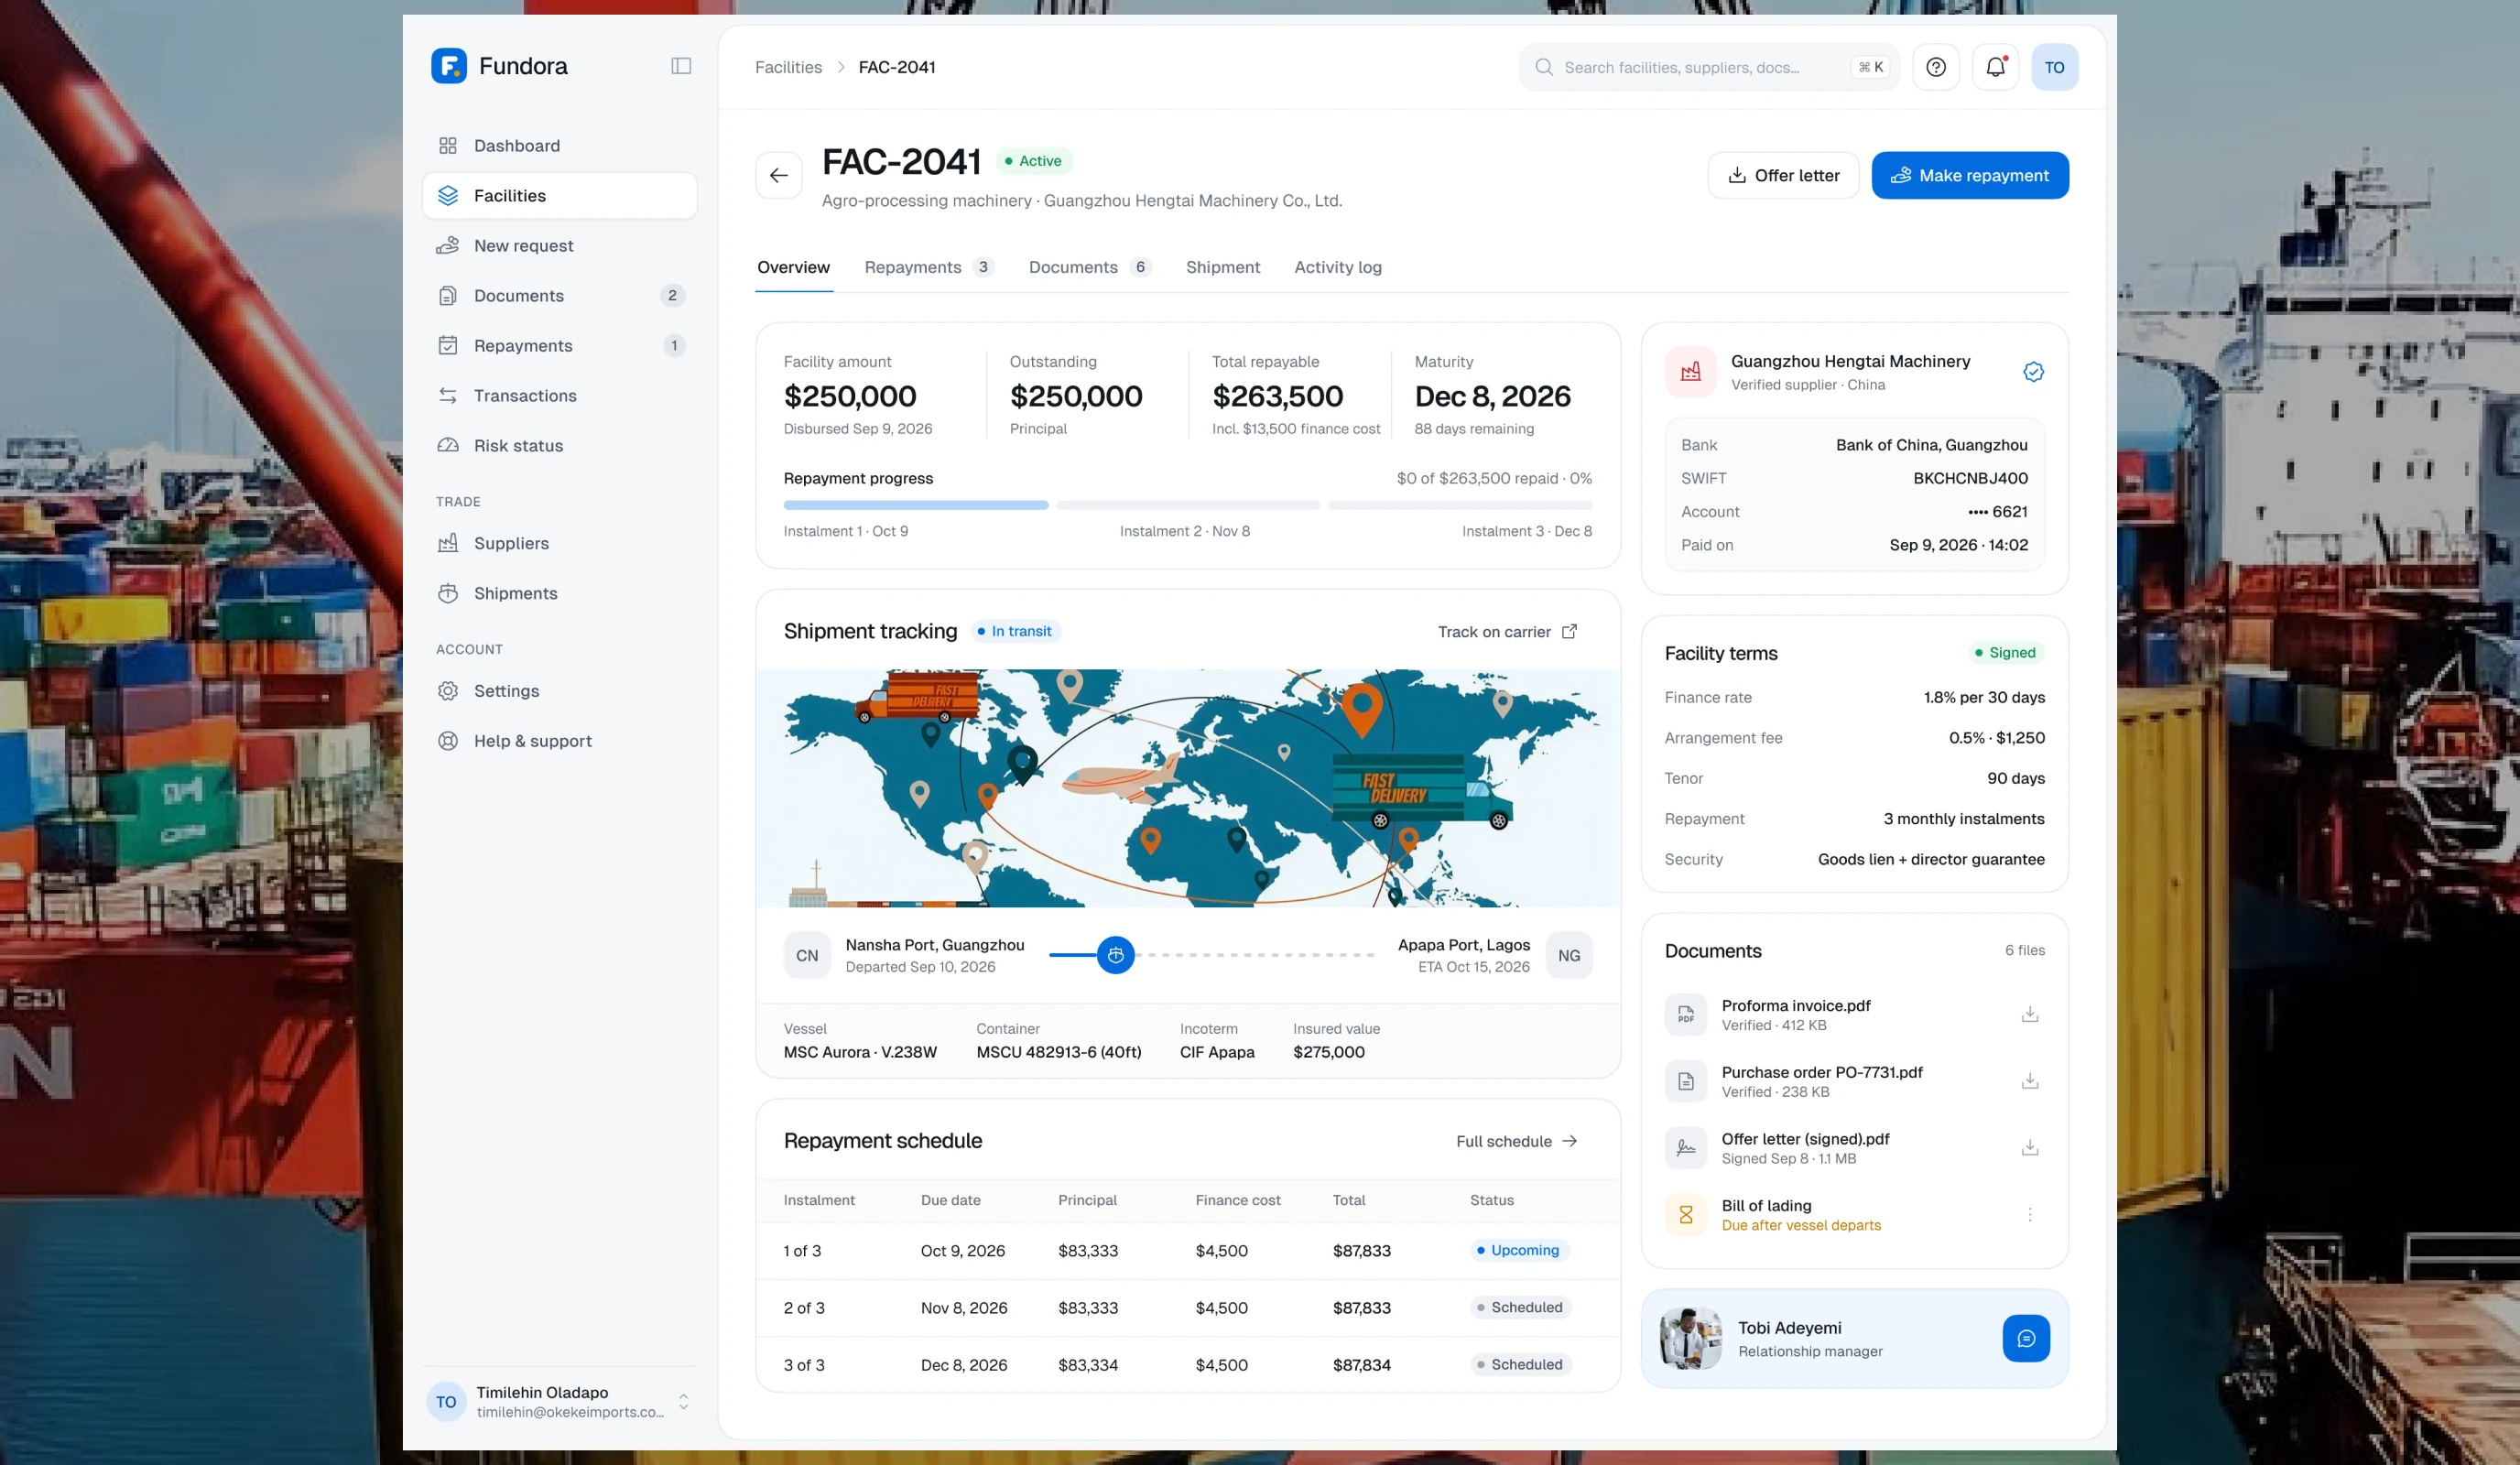Click the Offer letter download button
This screenshot has height=1465, width=2520.
[x=1783, y=175]
